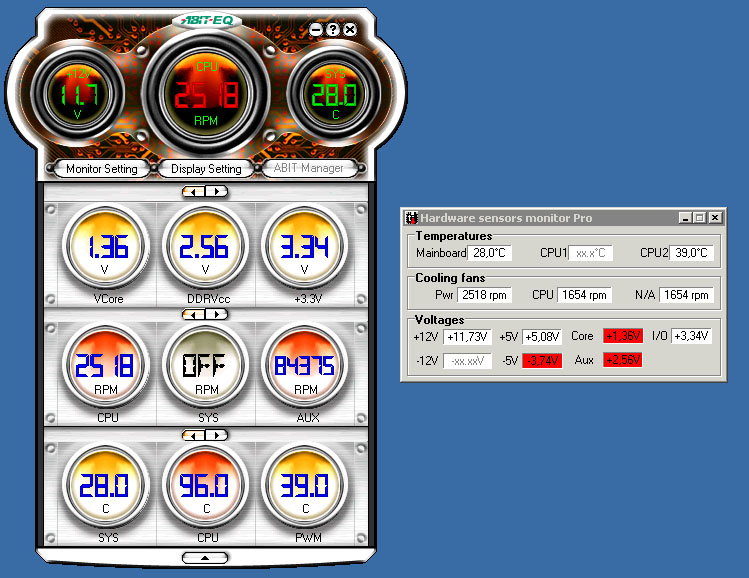Image resolution: width=749 pixels, height=578 pixels.
Task: Launch ABIT Manager button
Action: [x=308, y=168]
